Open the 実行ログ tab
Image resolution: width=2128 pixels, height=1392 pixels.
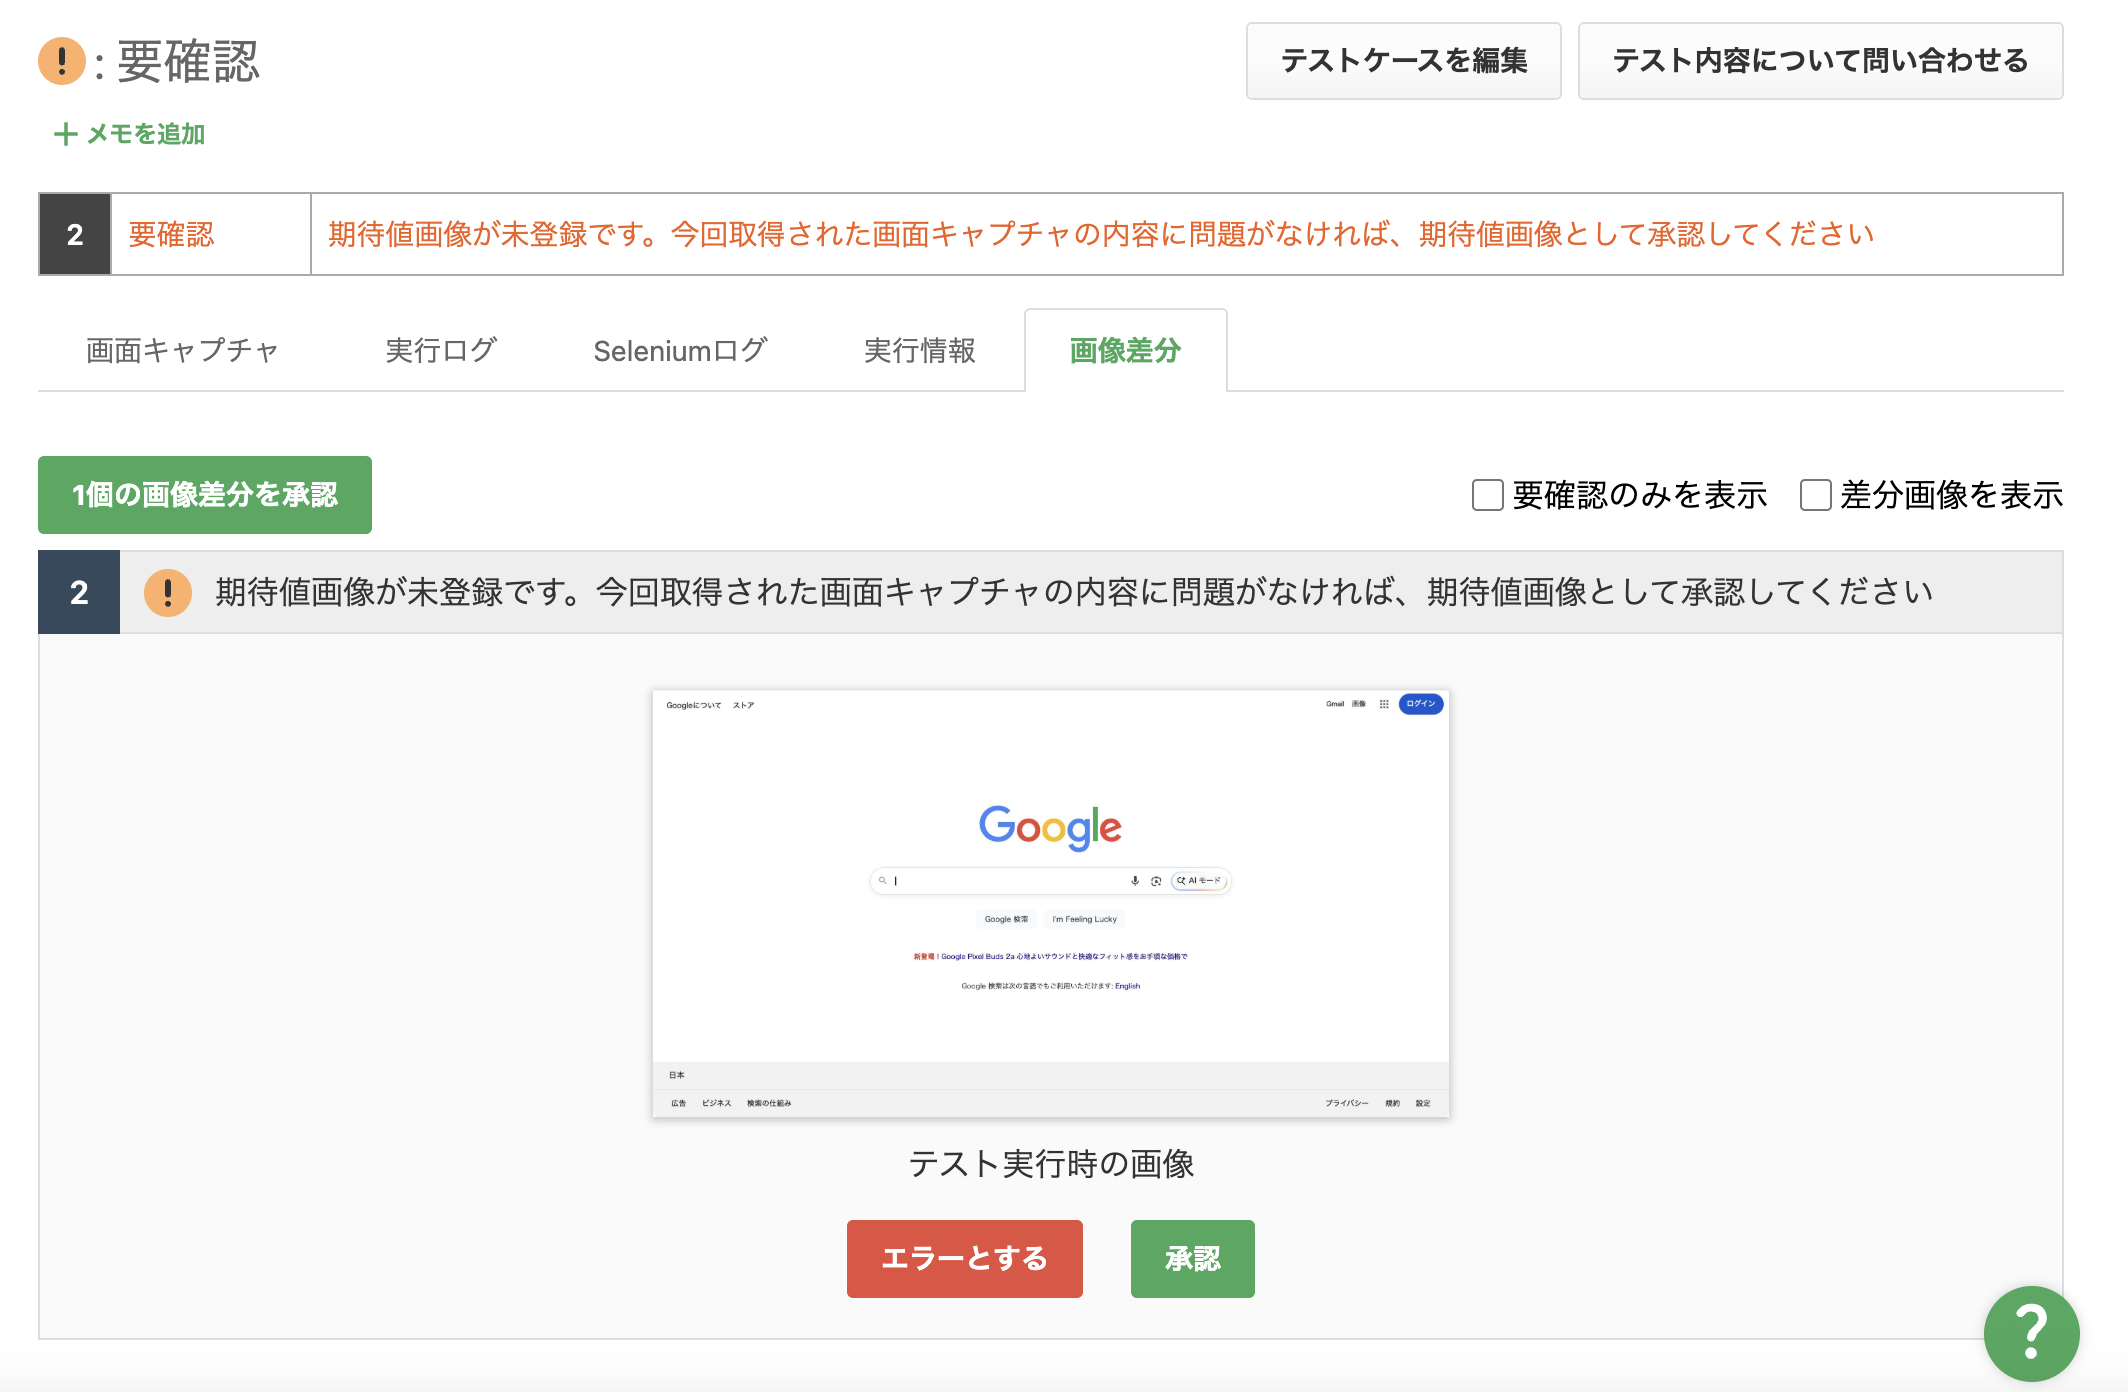tap(441, 351)
